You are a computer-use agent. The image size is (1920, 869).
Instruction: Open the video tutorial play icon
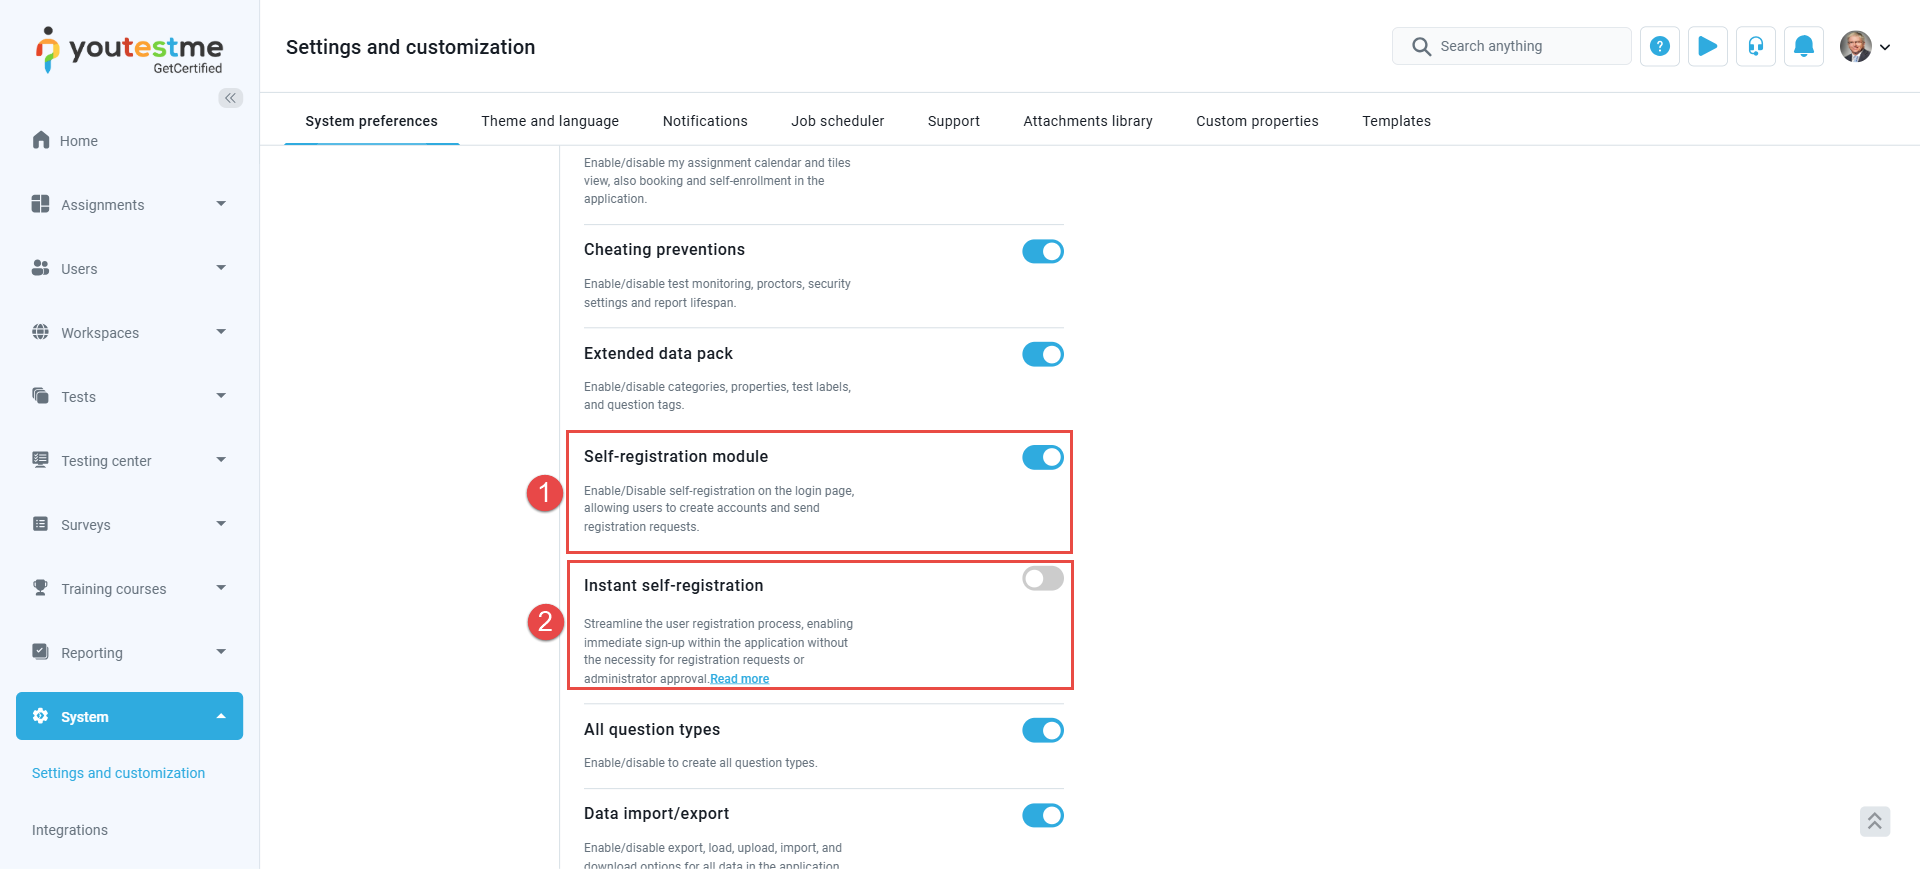[1708, 46]
